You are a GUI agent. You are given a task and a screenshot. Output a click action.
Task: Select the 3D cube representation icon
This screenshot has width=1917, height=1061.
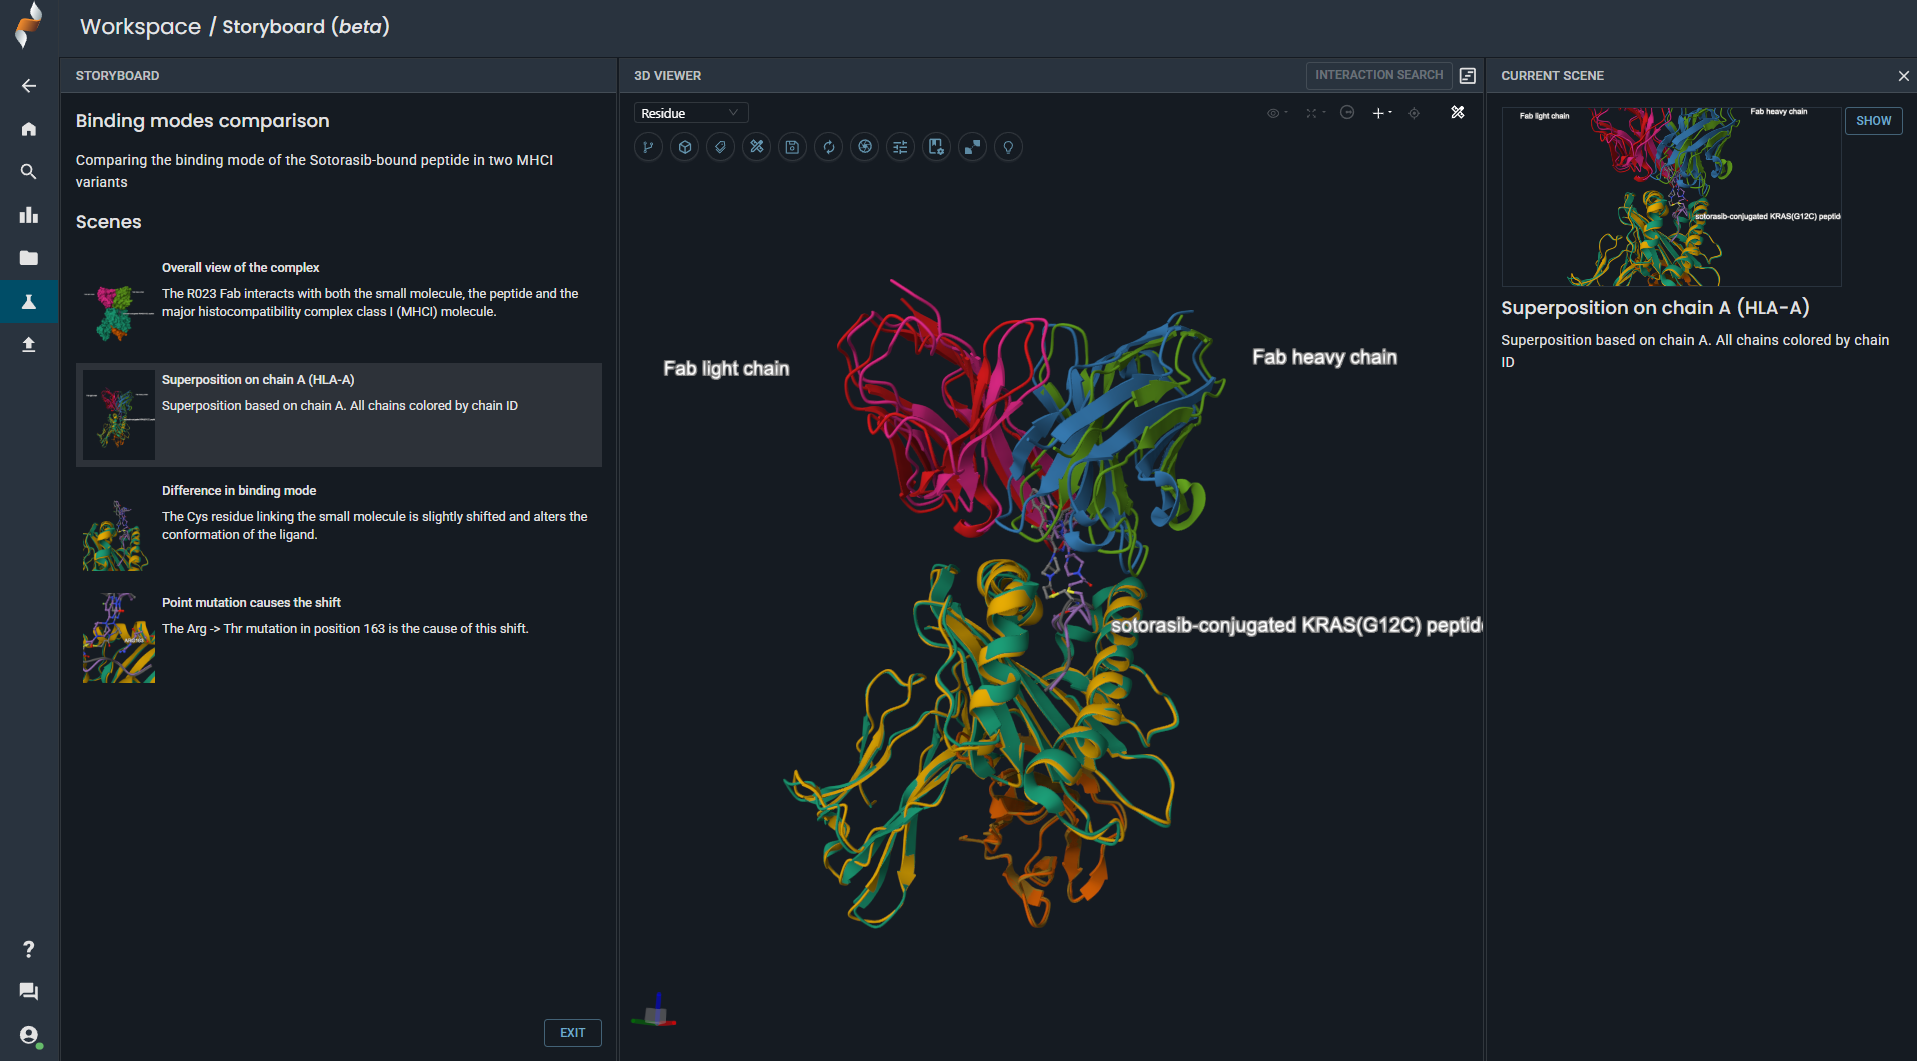coord(684,147)
